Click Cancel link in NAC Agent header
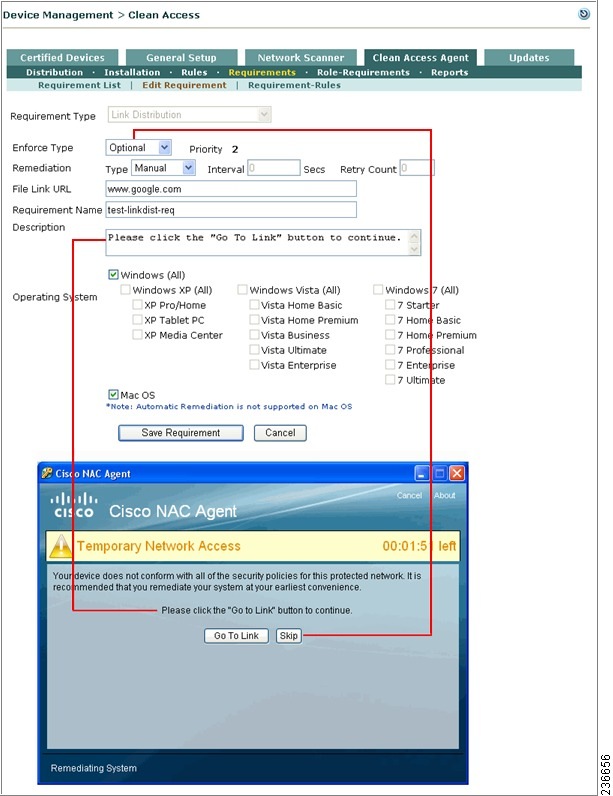The height and width of the screenshot is (796, 613). pos(409,495)
